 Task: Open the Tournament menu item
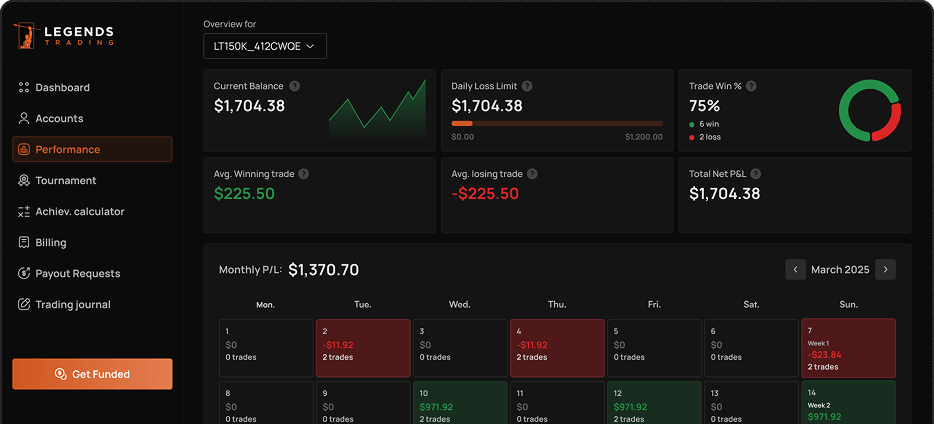tap(92, 180)
